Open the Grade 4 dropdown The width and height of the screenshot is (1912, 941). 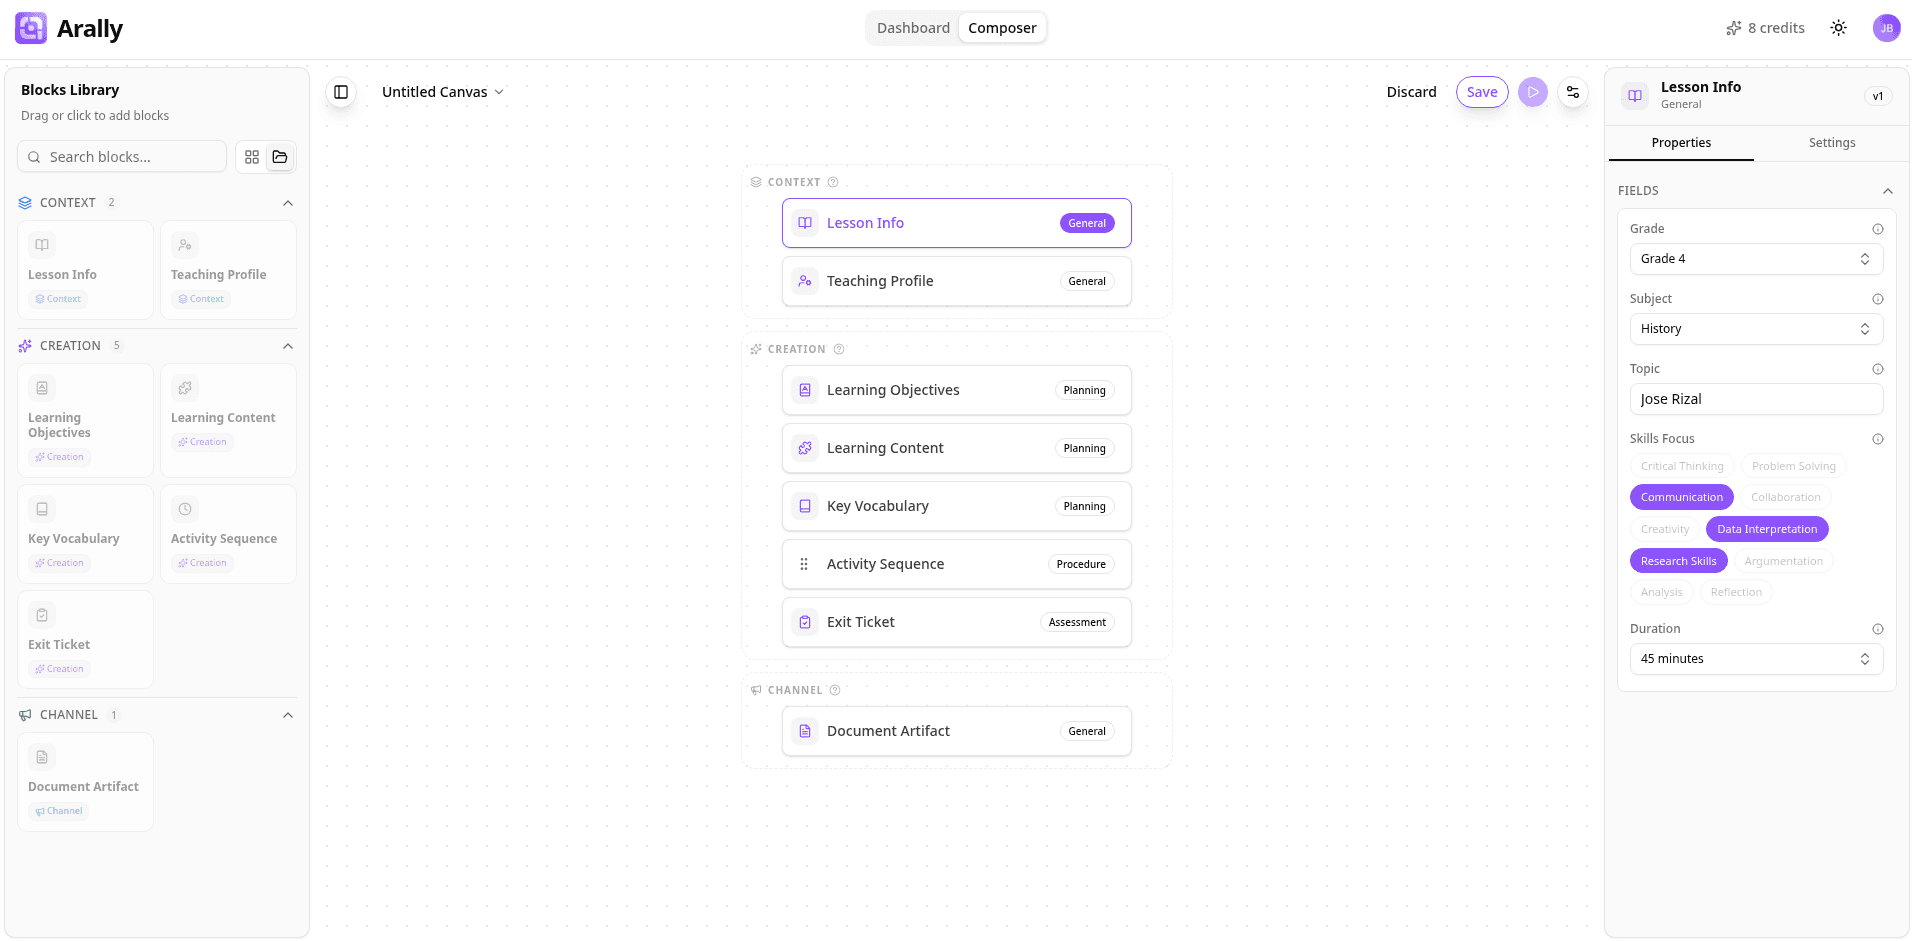pyautogui.click(x=1756, y=258)
